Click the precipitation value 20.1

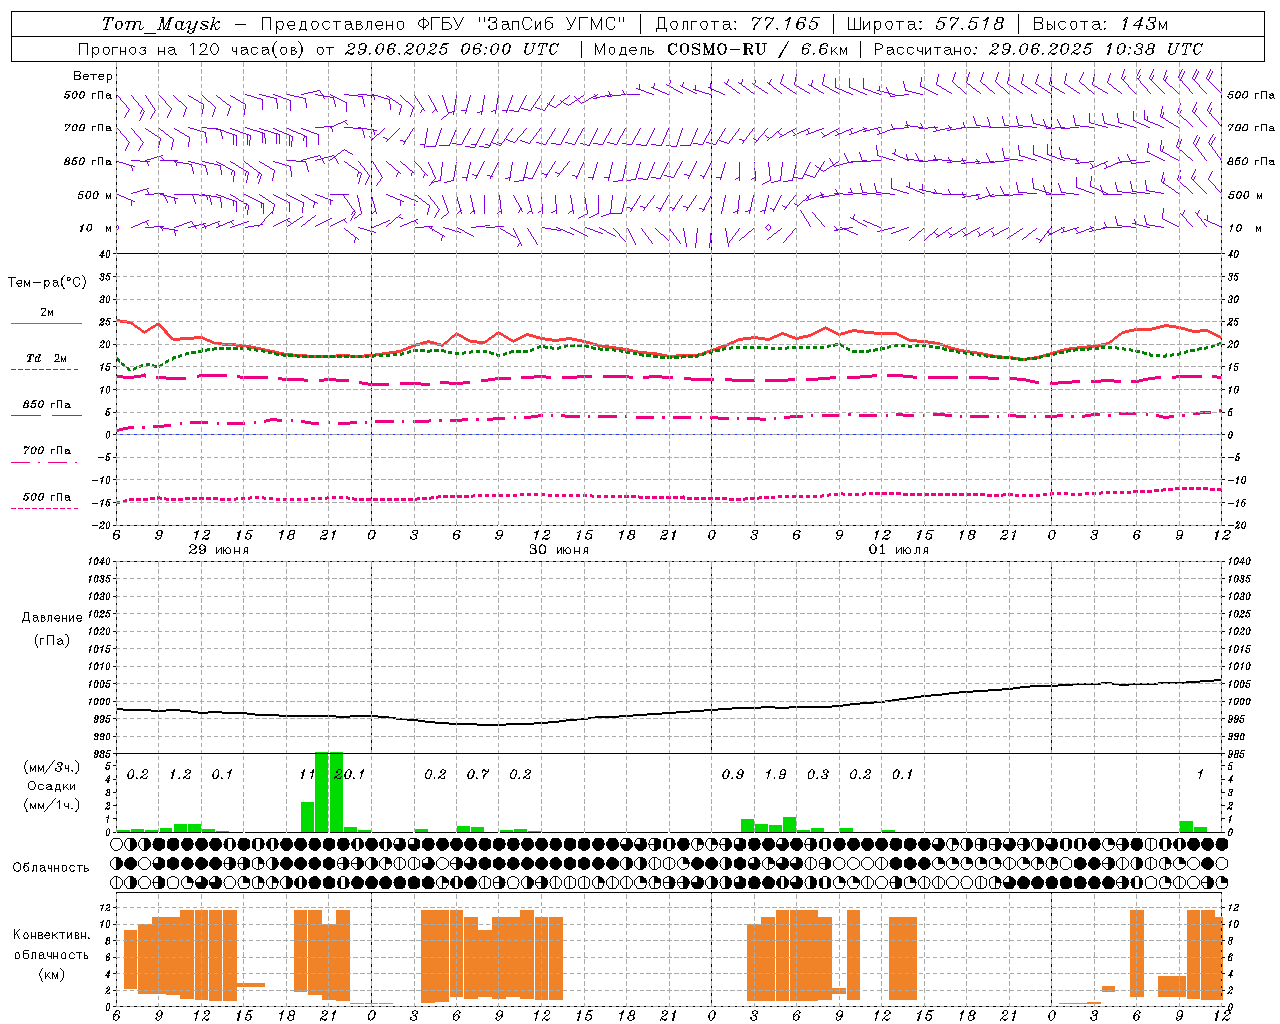click(350, 775)
